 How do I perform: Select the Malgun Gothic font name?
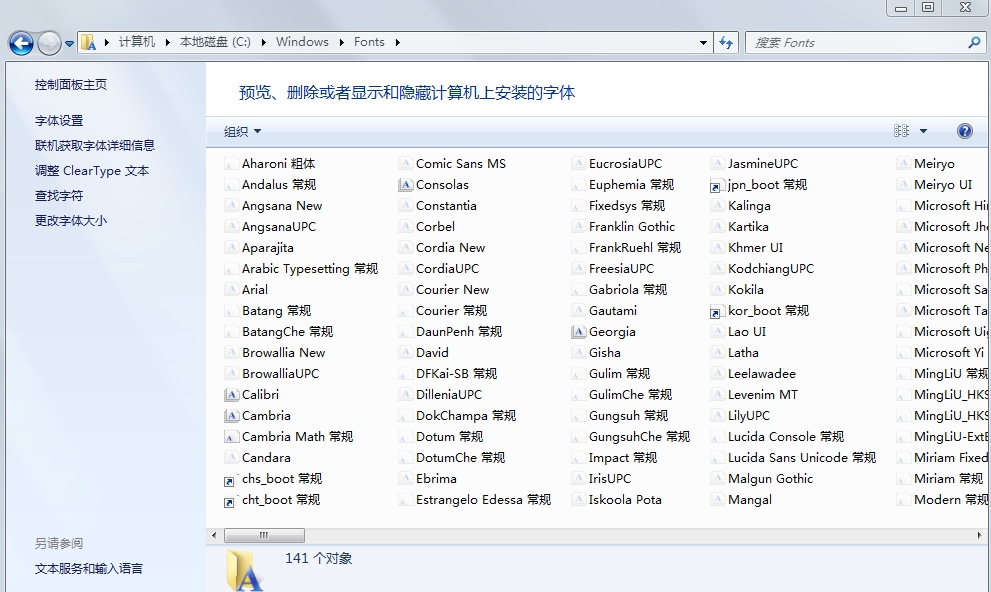point(770,479)
